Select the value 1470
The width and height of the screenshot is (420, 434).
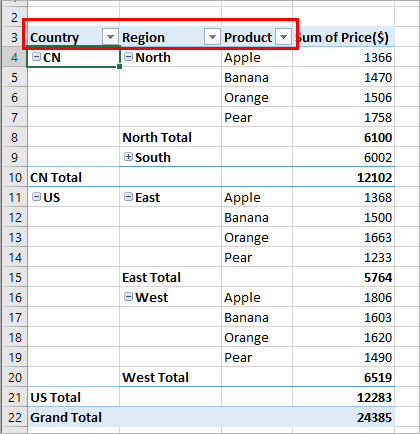tap(343, 77)
